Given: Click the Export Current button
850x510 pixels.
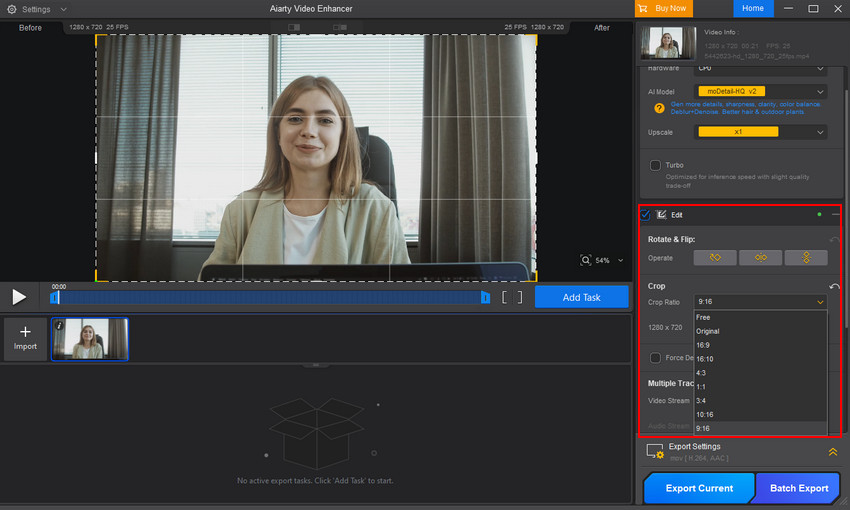Looking at the screenshot, I should point(699,488).
